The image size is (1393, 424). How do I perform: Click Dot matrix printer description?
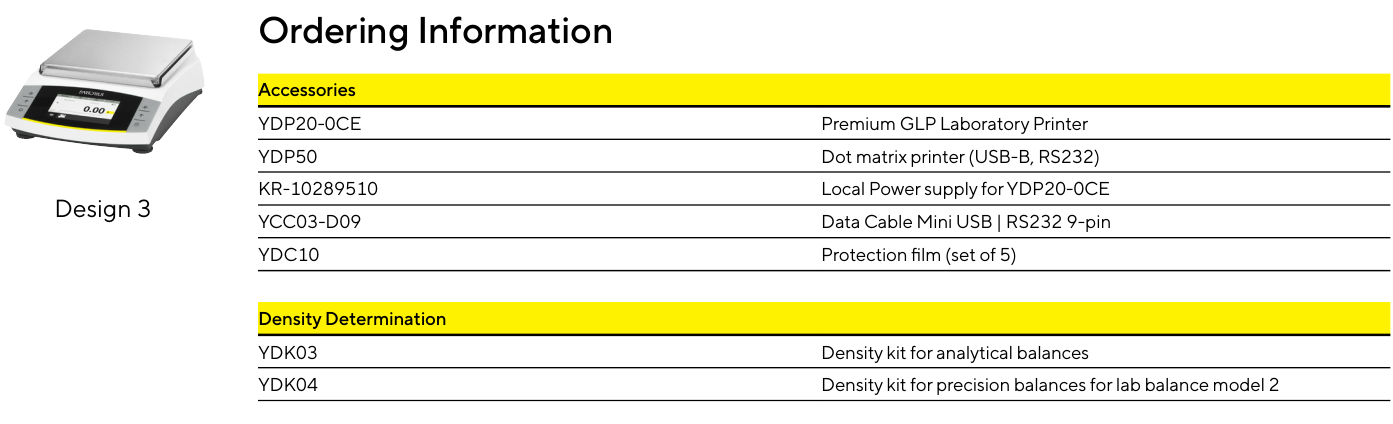(x=960, y=157)
